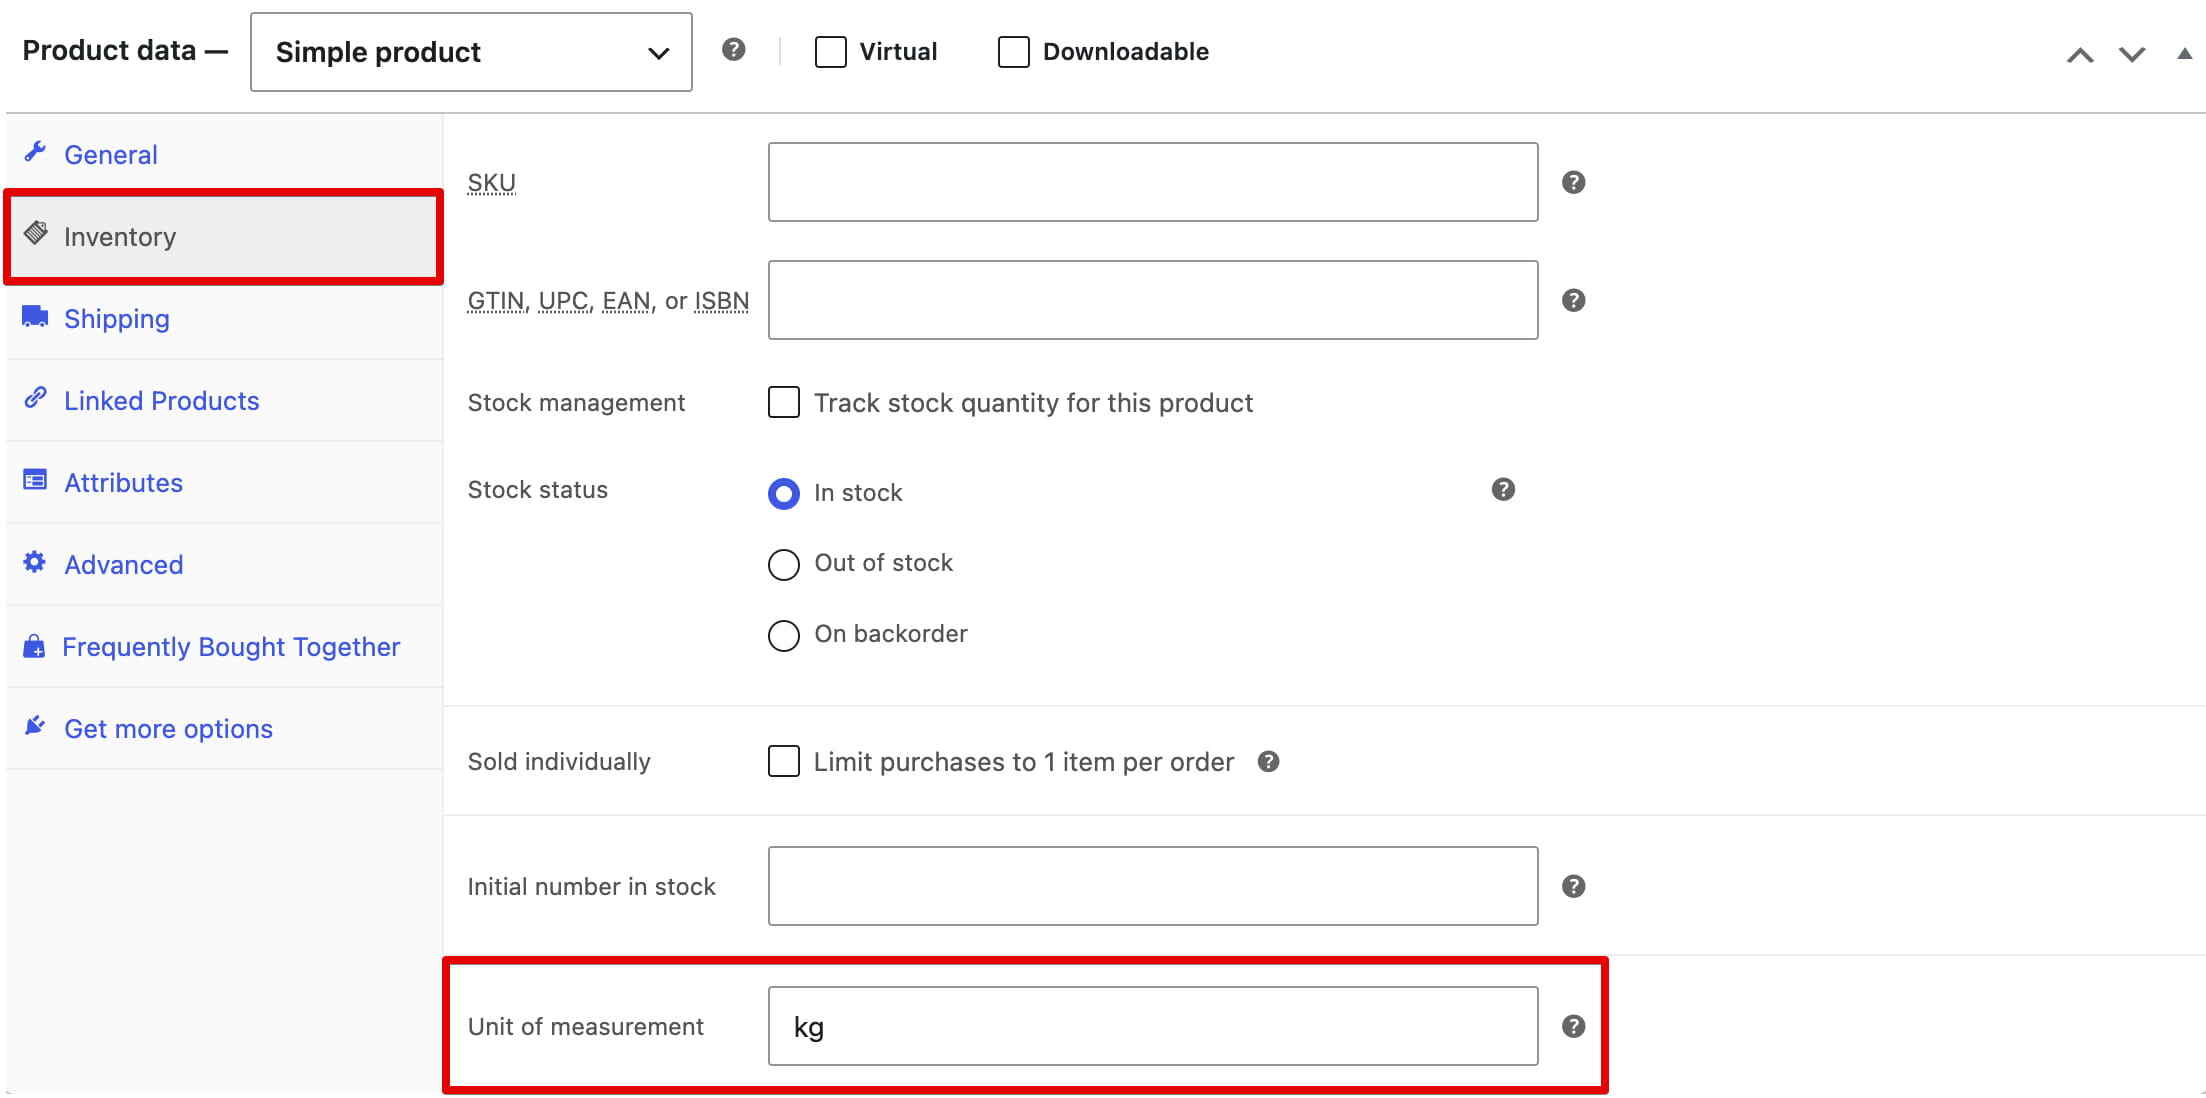Select the Out of stock radio option
This screenshot has width=2206, height=1098.
click(784, 565)
